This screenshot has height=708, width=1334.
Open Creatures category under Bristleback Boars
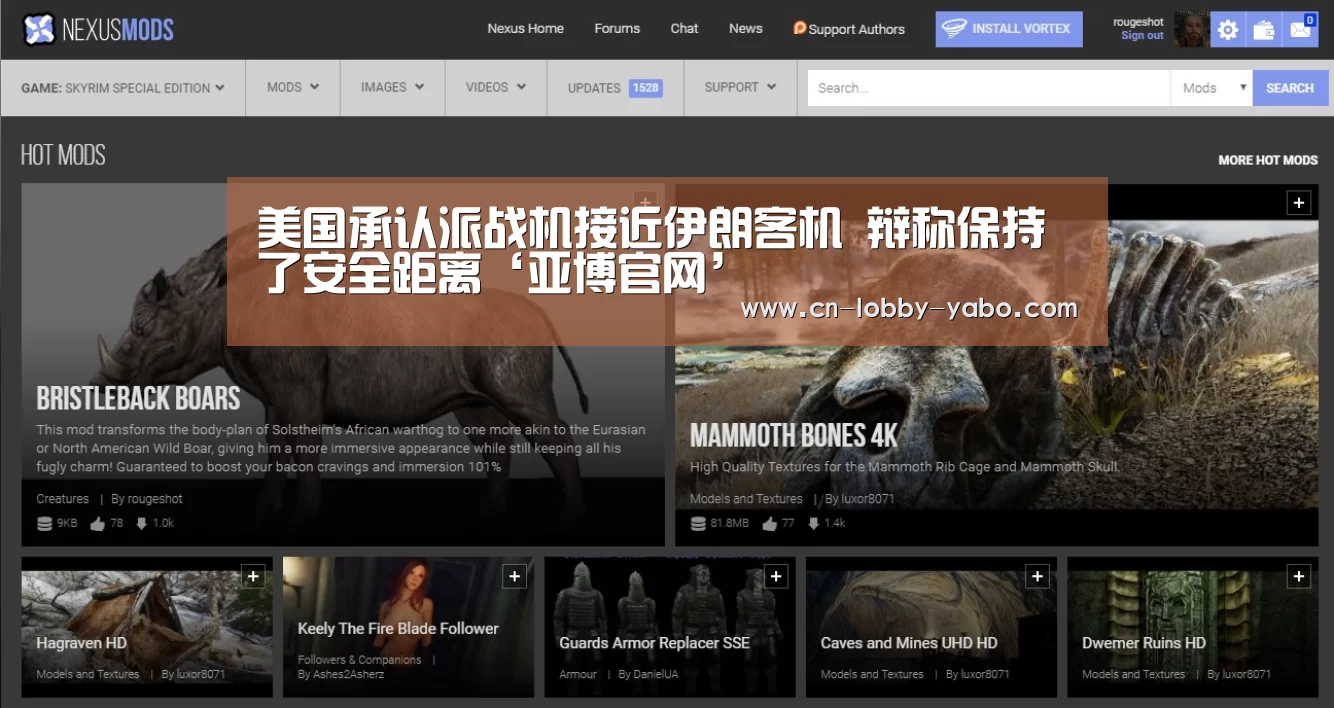click(x=63, y=499)
